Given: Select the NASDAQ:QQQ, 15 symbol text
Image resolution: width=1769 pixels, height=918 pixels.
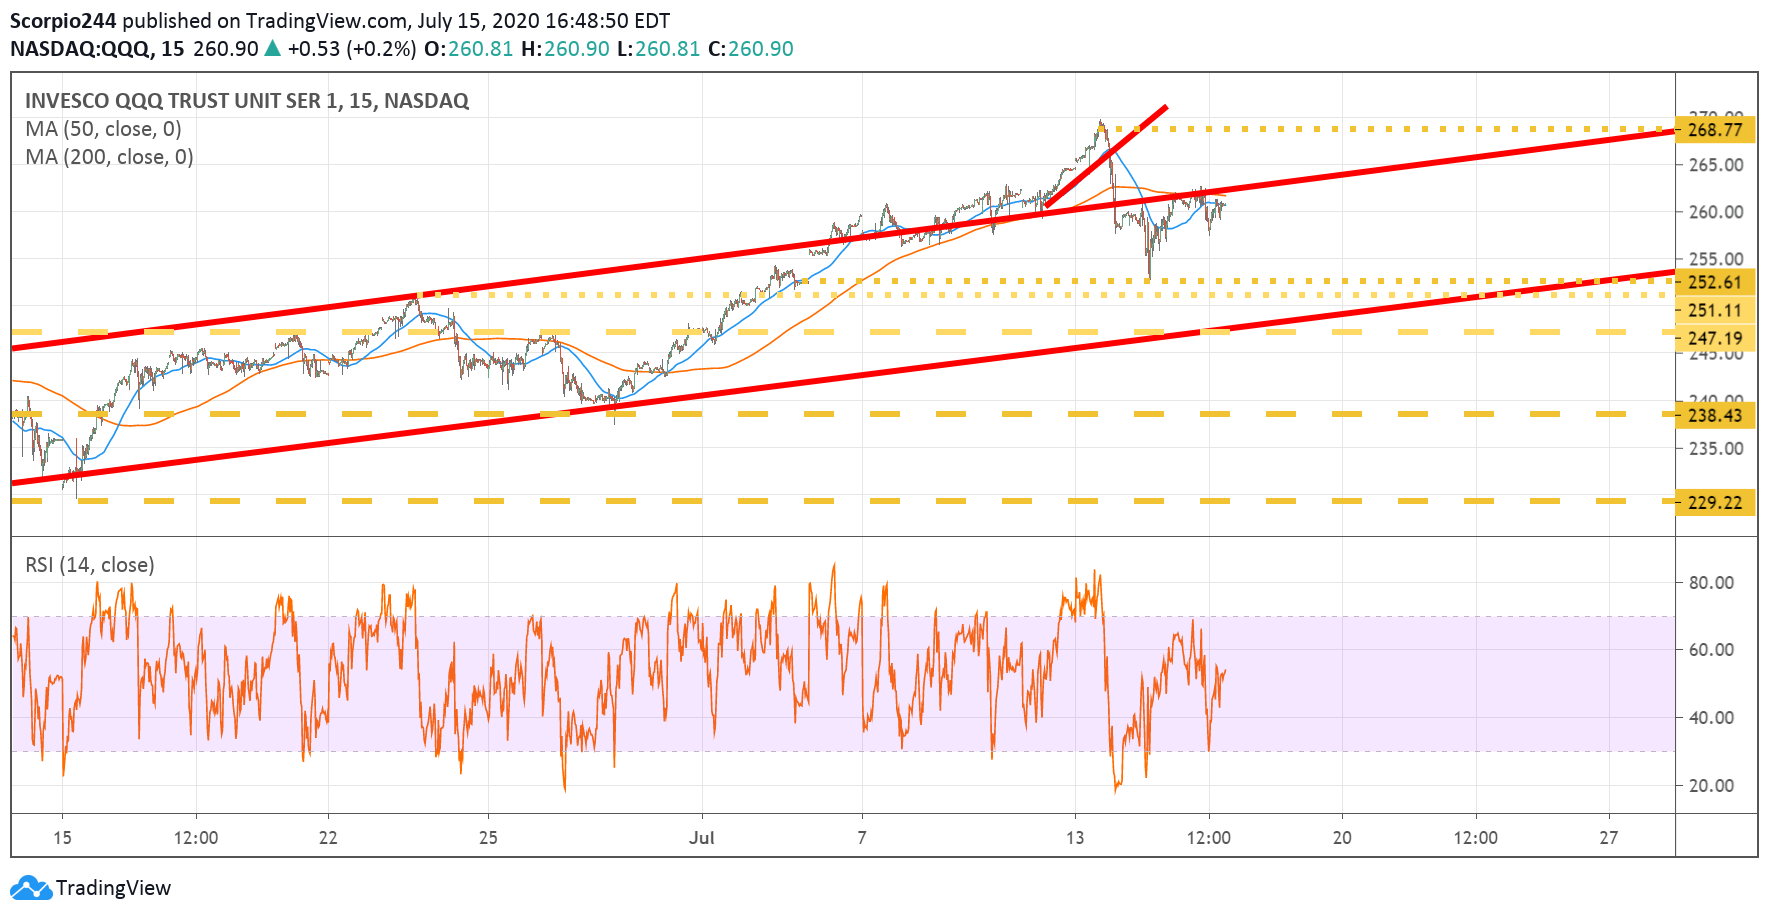Looking at the screenshot, I should click(x=97, y=48).
